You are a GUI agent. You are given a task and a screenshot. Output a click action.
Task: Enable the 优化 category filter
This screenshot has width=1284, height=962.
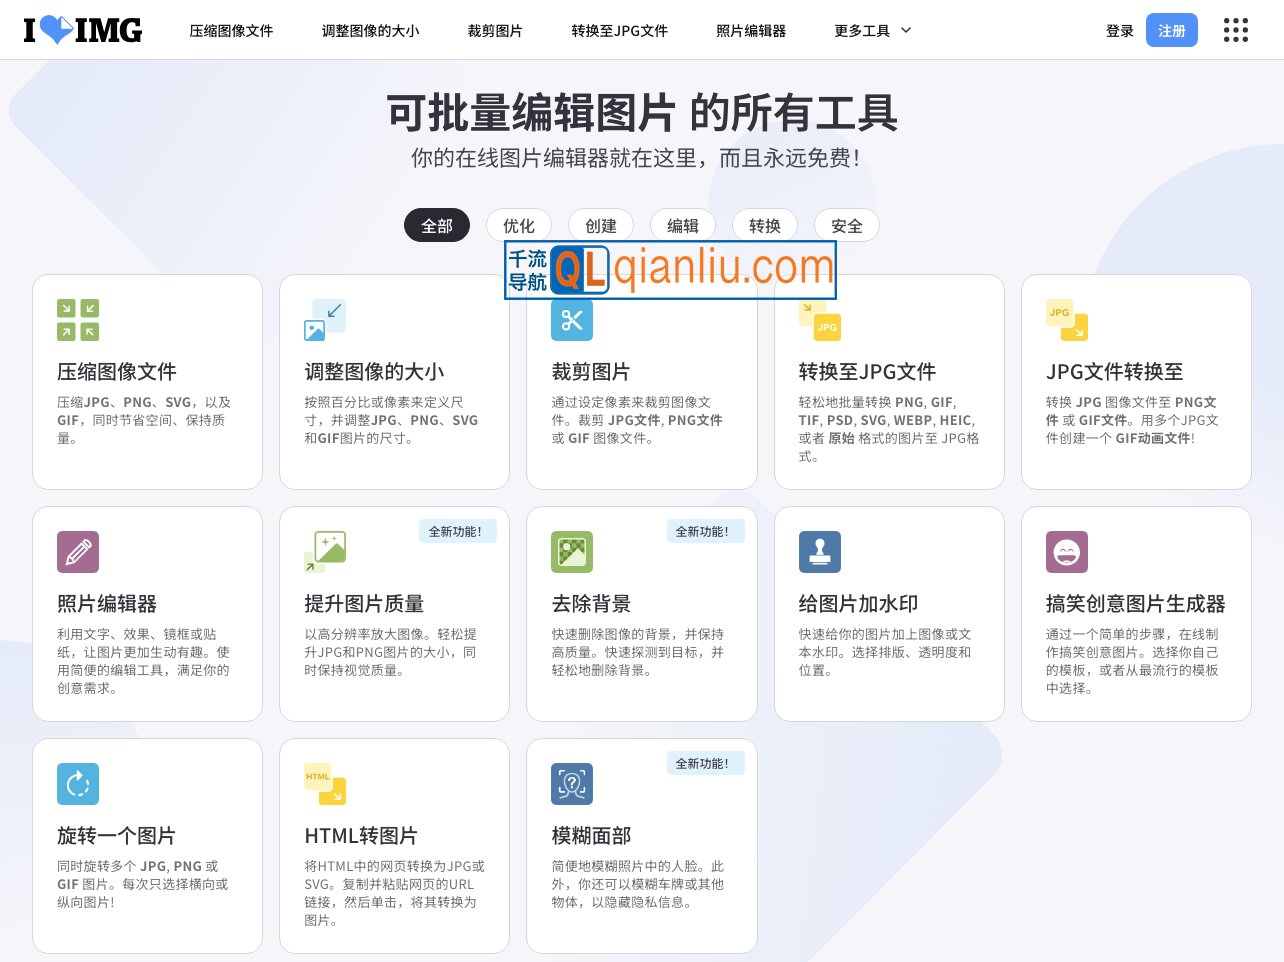point(518,225)
